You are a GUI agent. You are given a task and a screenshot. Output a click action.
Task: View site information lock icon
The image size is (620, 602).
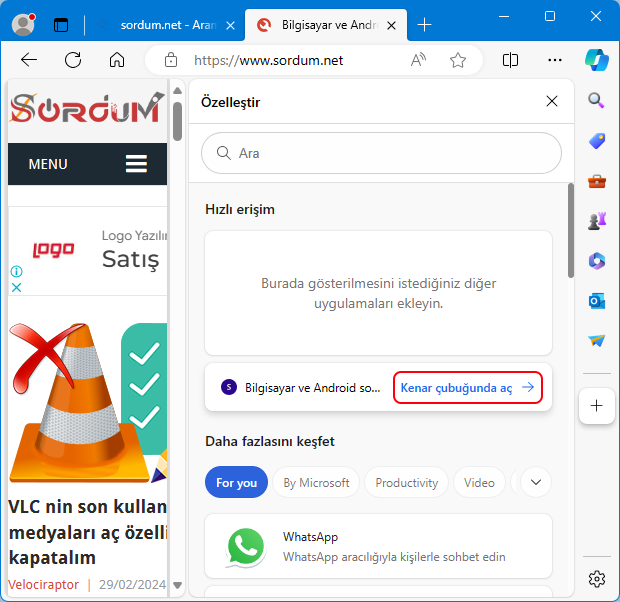171,60
